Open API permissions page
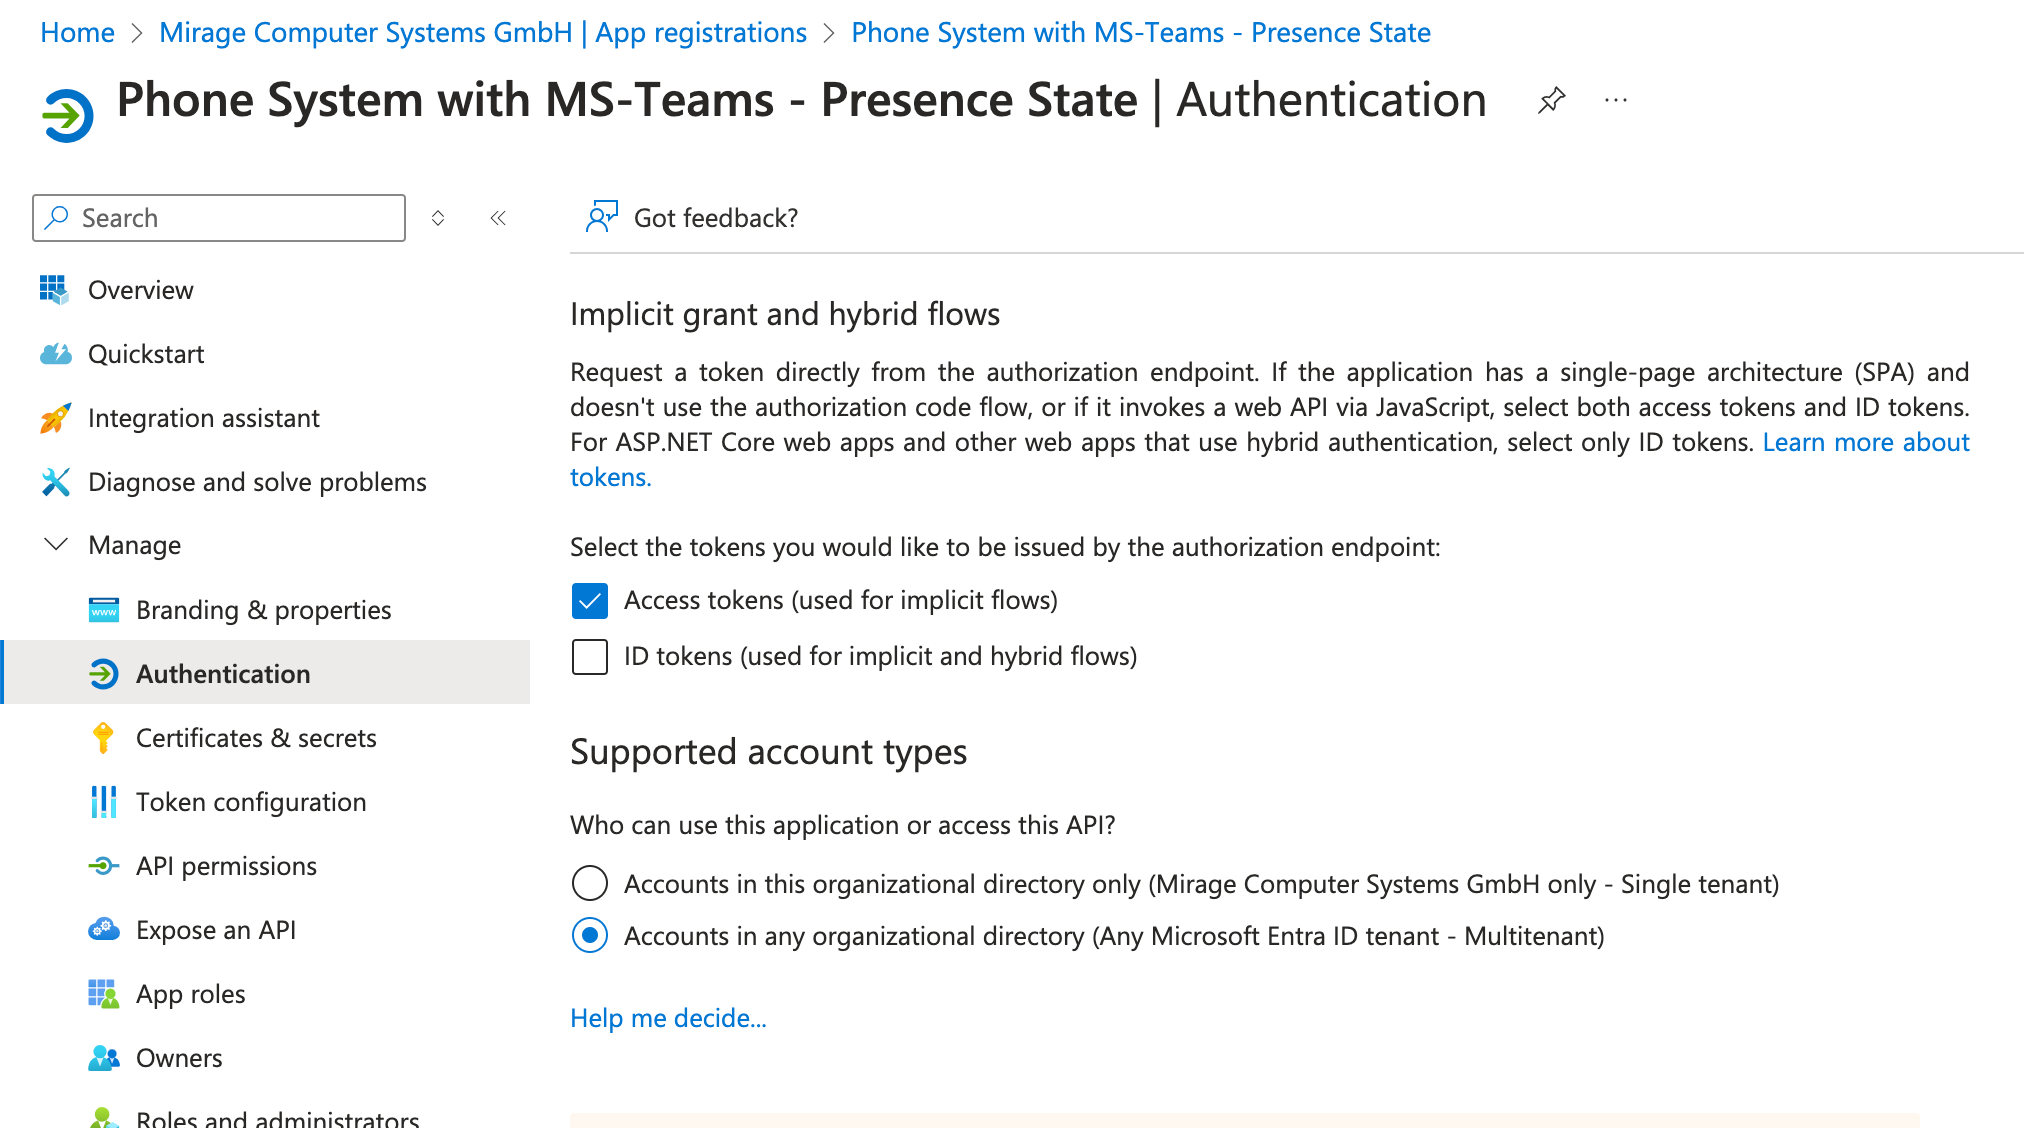 [x=226, y=866]
